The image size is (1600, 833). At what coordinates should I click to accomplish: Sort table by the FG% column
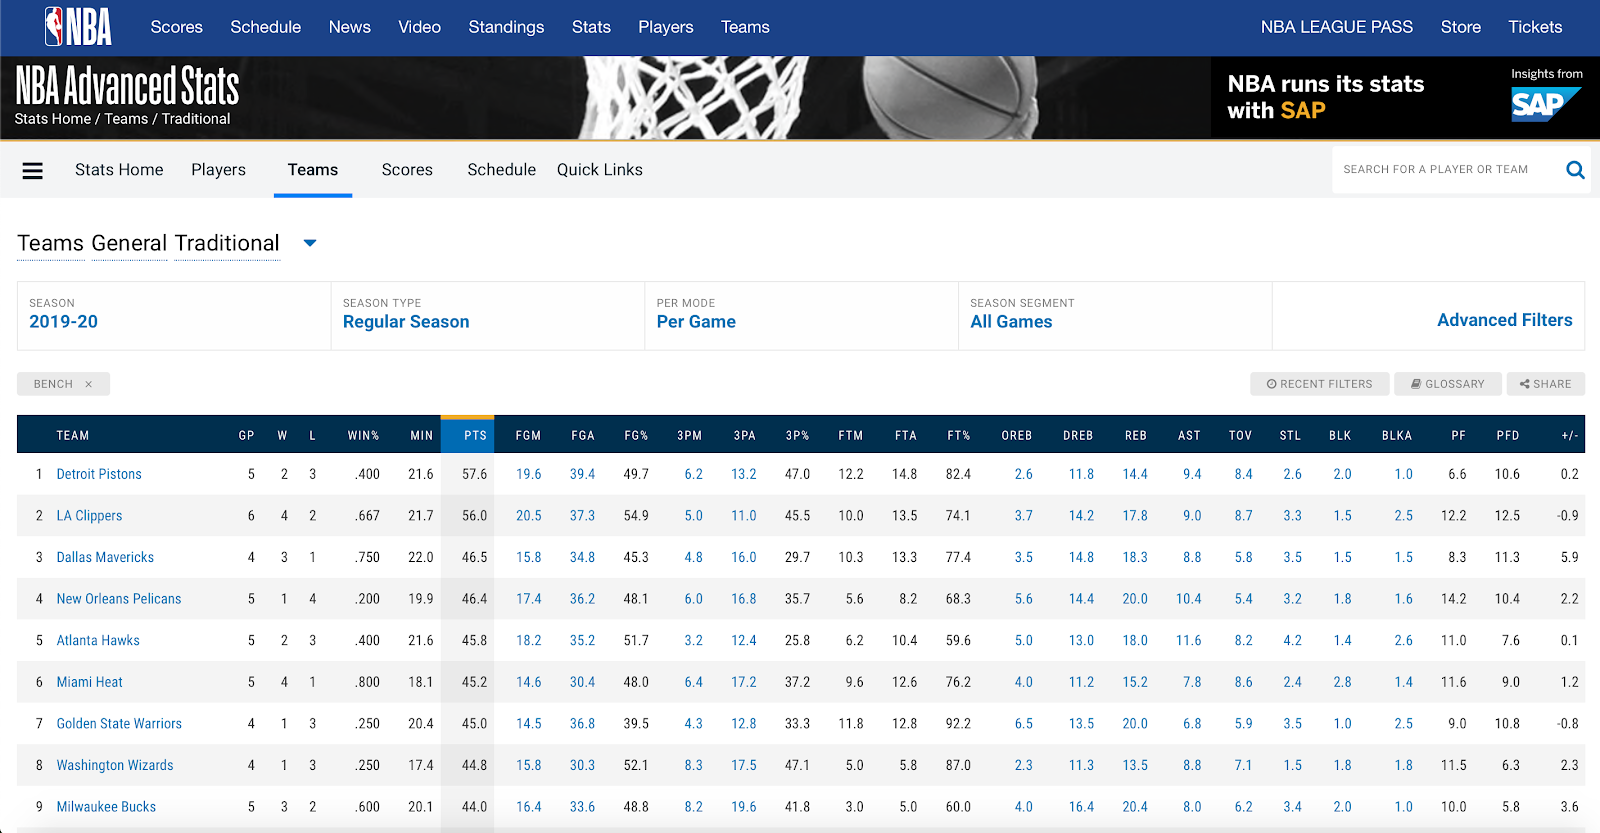tap(636, 436)
